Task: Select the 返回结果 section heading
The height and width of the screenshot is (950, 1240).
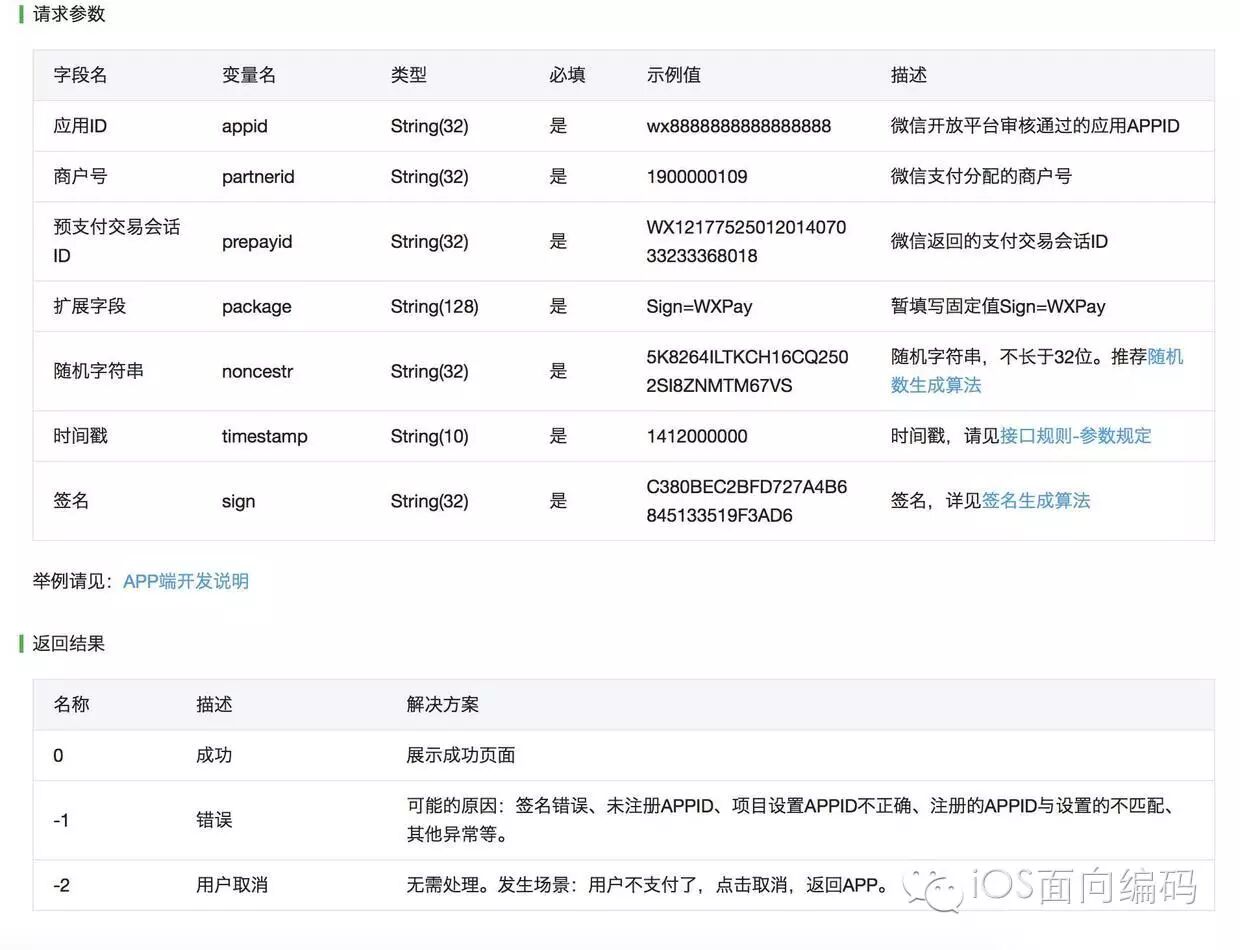Action: pyautogui.click(x=67, y=644)
